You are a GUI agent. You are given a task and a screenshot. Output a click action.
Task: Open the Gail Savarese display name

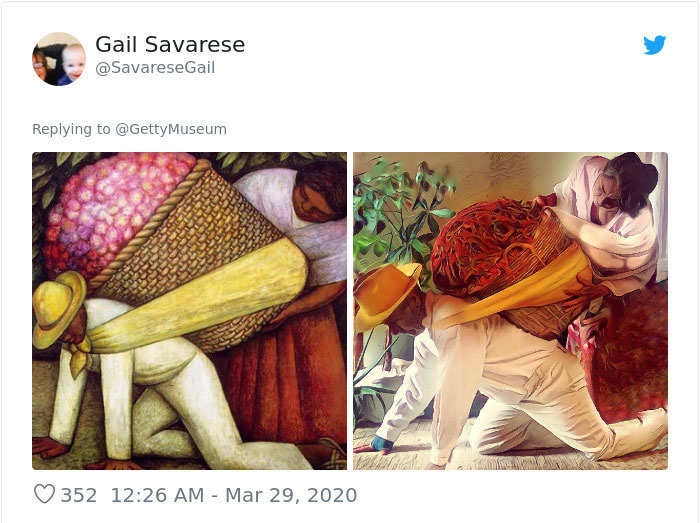coord(170,44)
